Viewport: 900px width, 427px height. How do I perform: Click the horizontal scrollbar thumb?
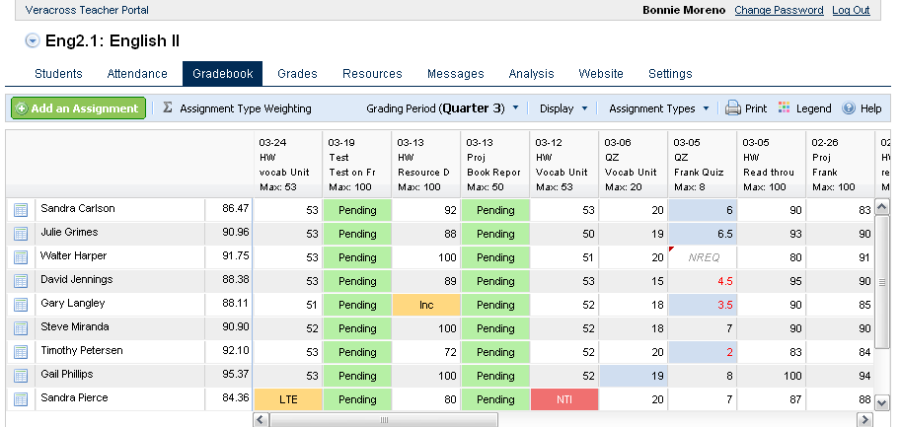[383, 420]
